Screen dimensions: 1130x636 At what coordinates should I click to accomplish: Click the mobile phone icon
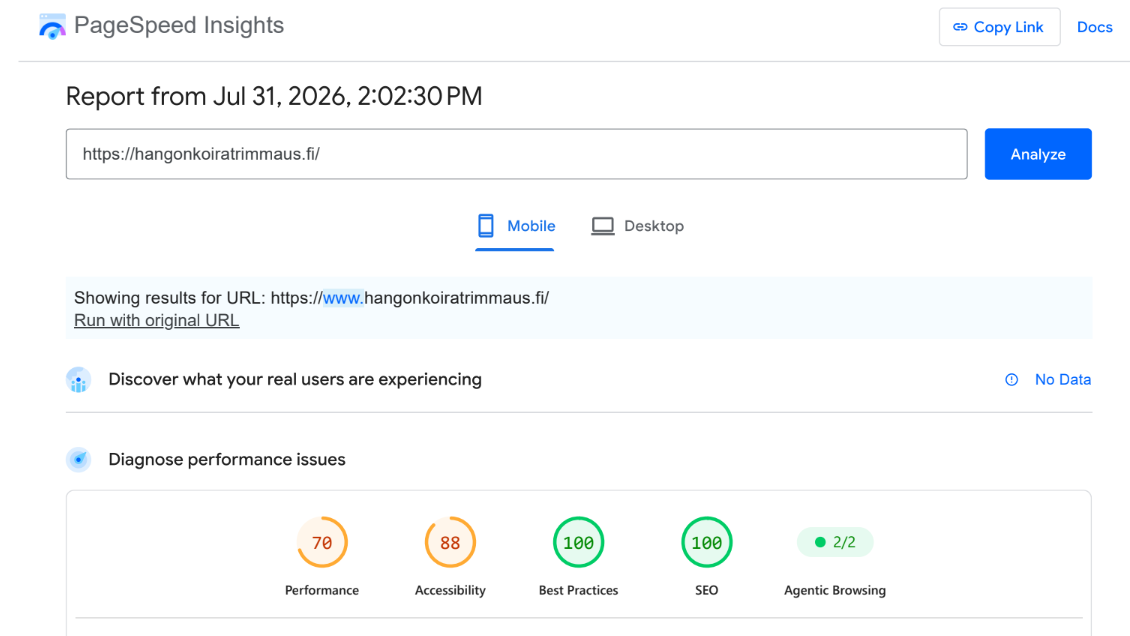[x=486, y=225]
